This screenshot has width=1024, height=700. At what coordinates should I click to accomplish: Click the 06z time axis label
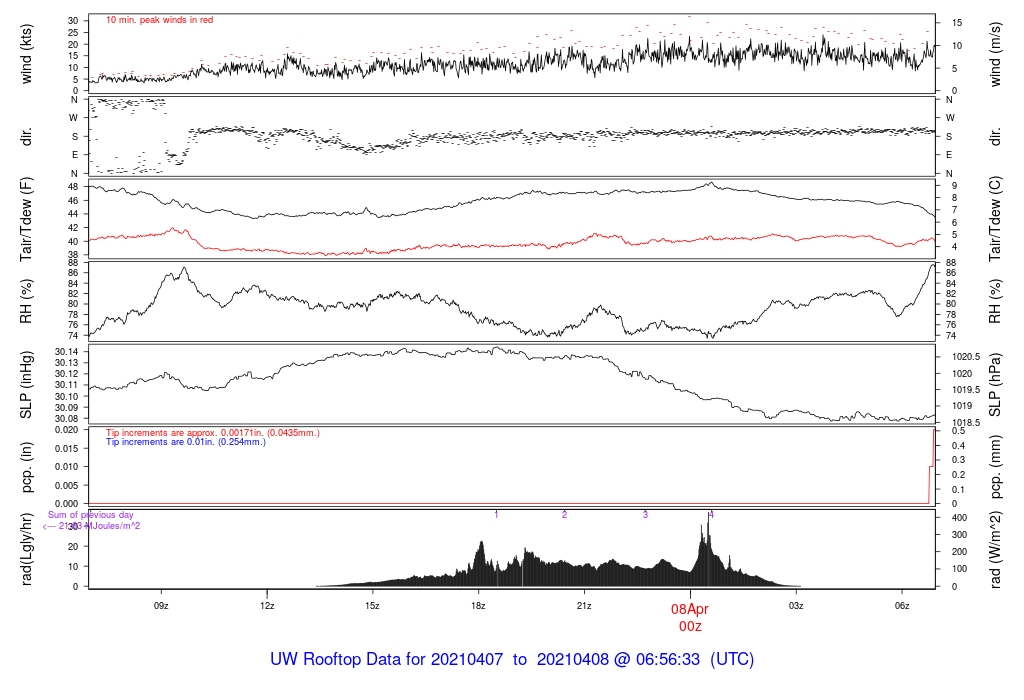pos(901,606)
